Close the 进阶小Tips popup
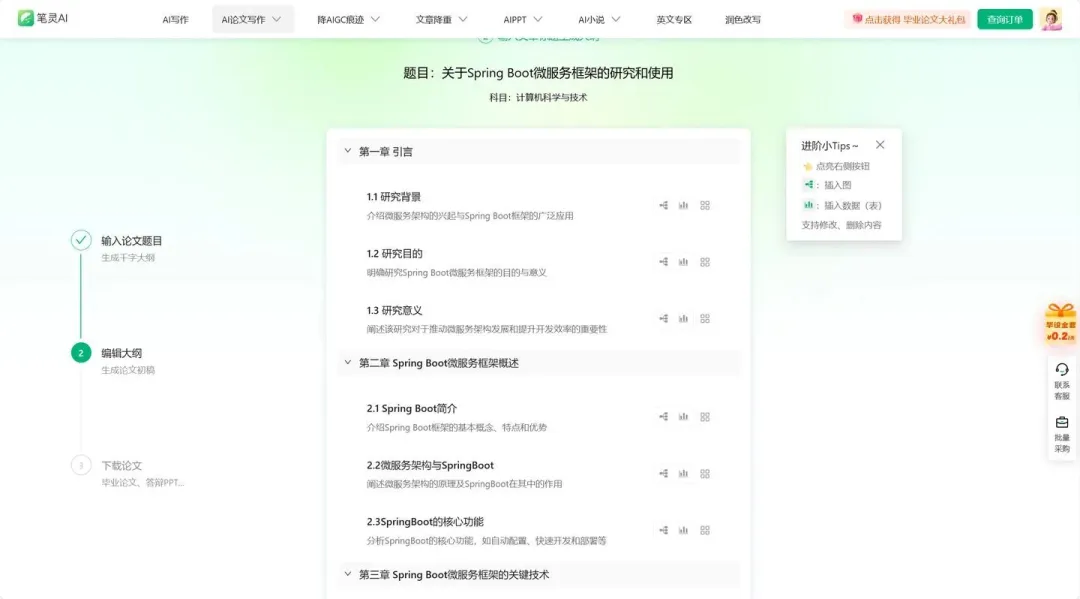Viewport: 1080px width, 599px height. click(x=880, y=145)
